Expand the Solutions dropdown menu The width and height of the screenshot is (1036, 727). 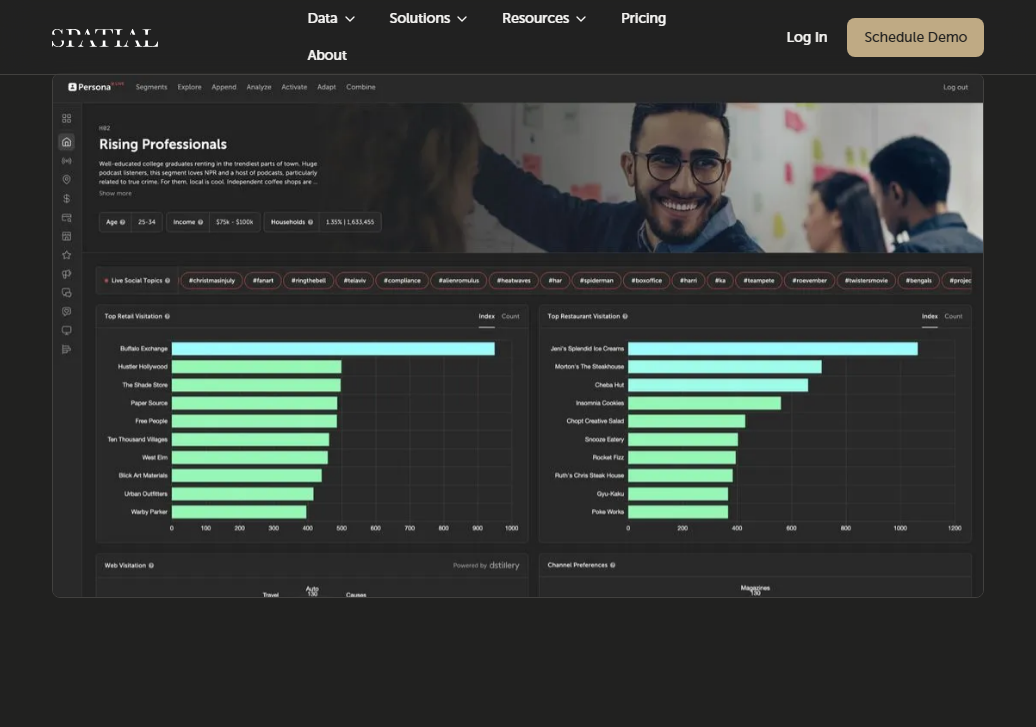tap(427, 19)
